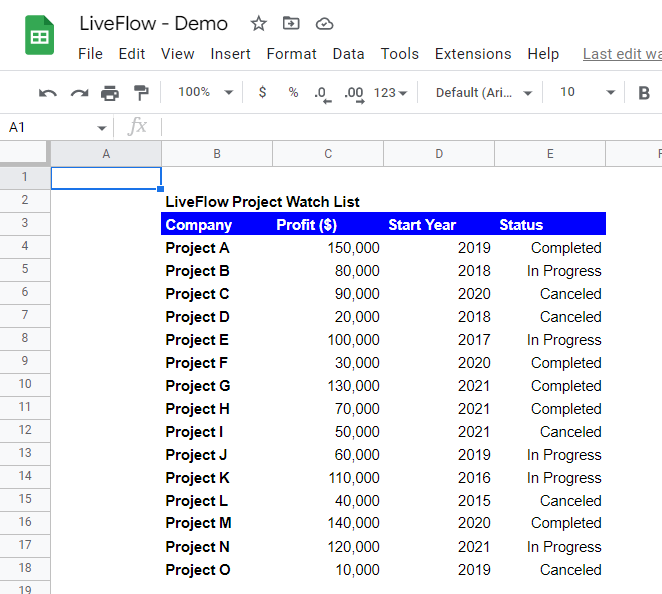Click the Project I cell
The height and width of the screenshot is (594, 662).
tap(217, 432)
